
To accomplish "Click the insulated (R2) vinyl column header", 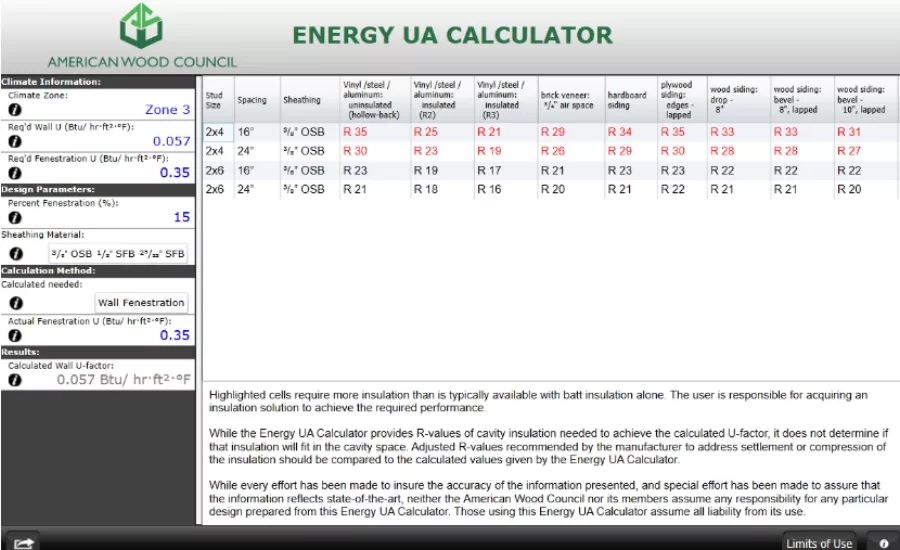I will tap(443, 99).
